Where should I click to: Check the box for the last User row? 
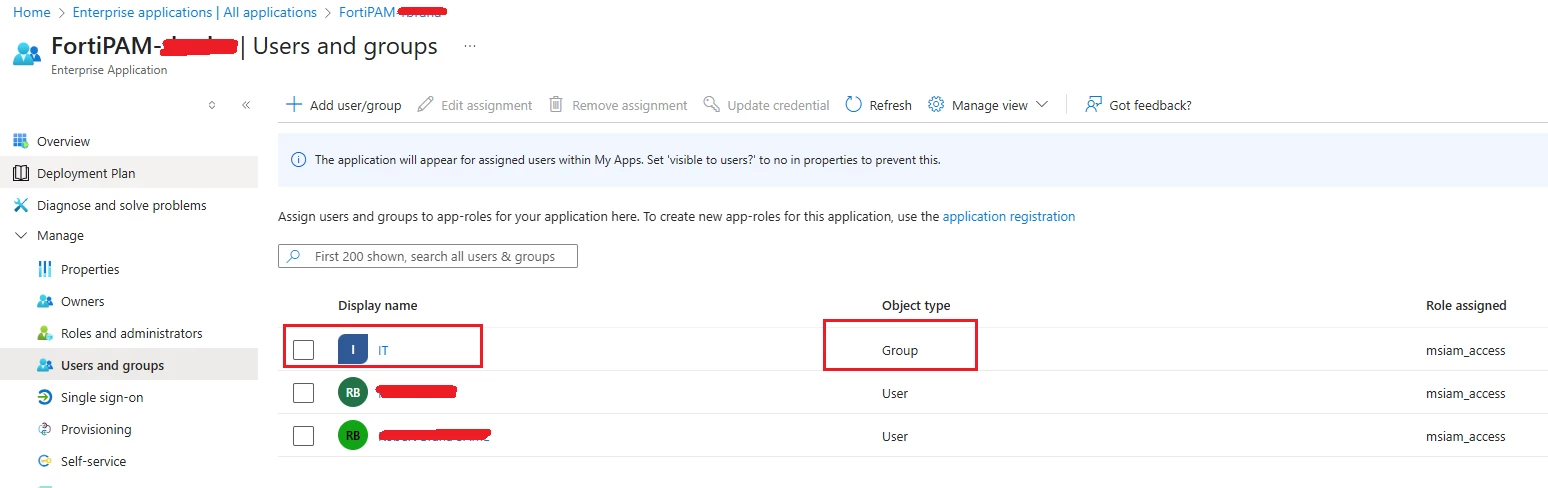click(x=303, y=436)
